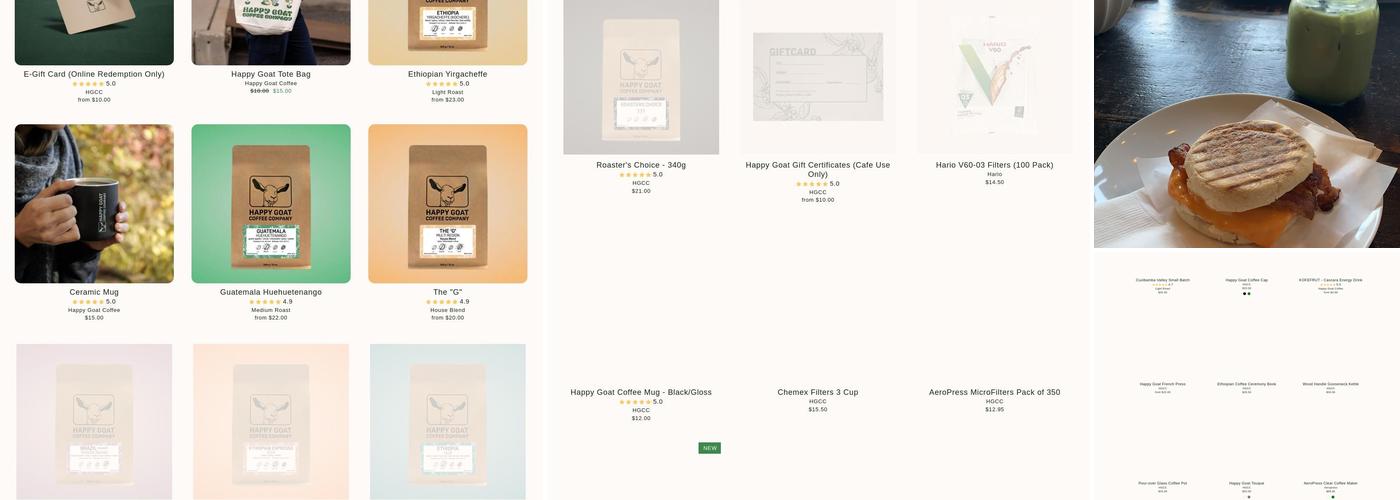Click the Ceramic Mug star rating

[x=94, y=301]
